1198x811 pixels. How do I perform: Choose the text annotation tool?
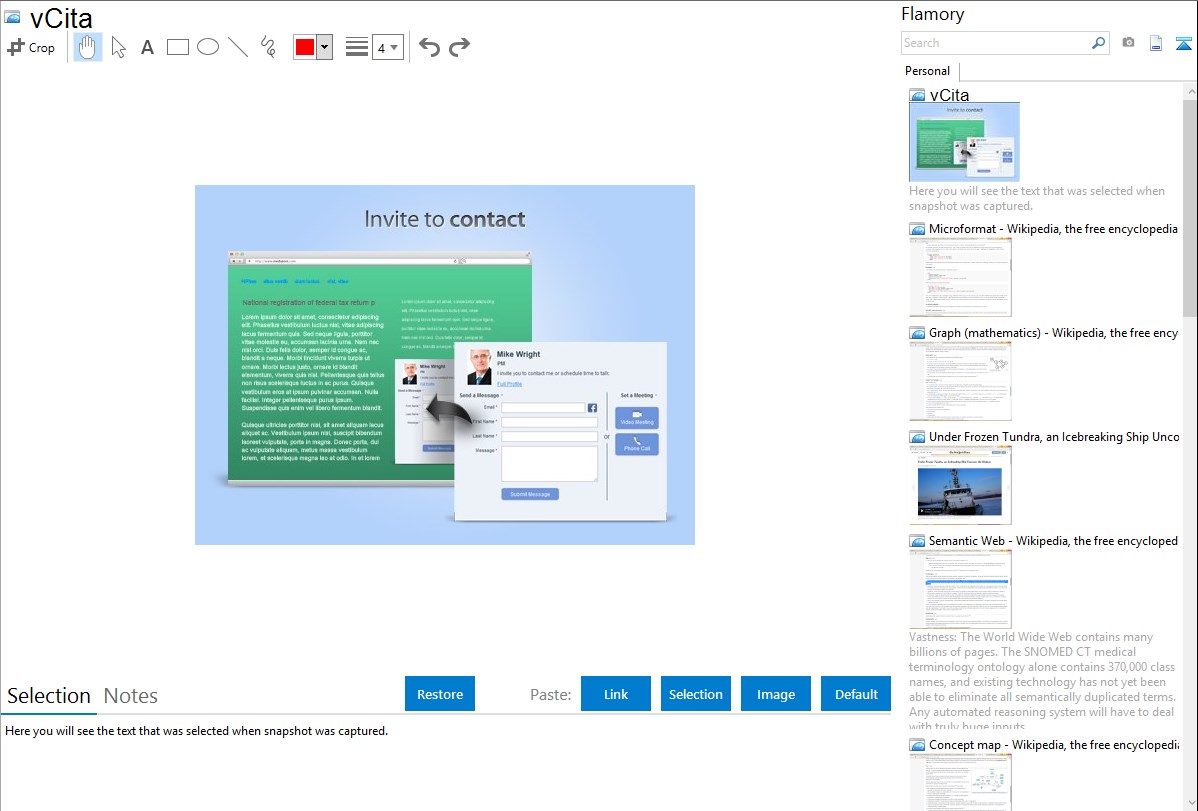[x=147, y=47]
